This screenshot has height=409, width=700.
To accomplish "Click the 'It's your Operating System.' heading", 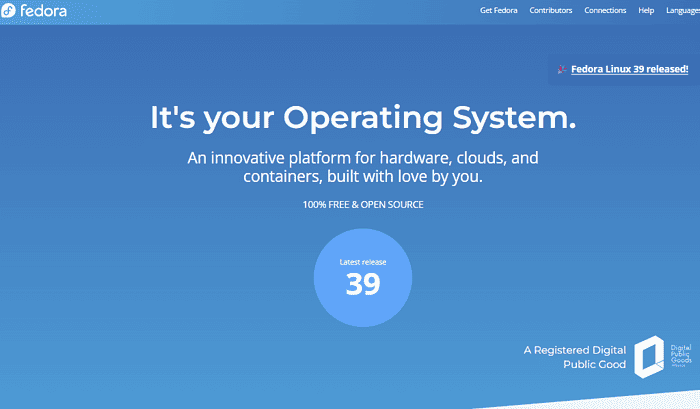I will point(363,118).
